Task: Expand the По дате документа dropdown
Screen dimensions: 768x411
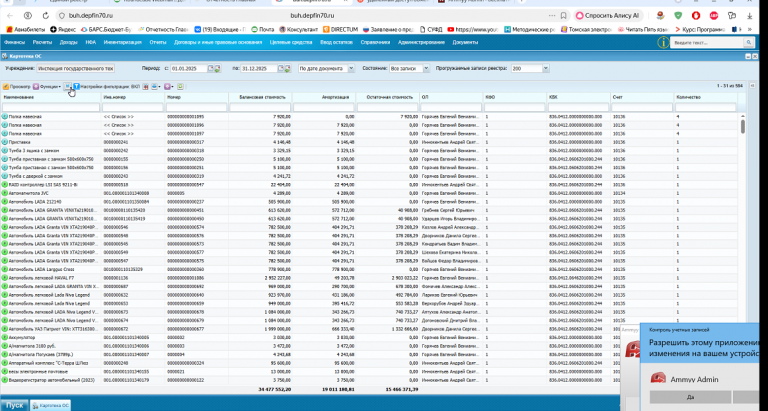Action: pyautogui.click(x=351, y=69)
